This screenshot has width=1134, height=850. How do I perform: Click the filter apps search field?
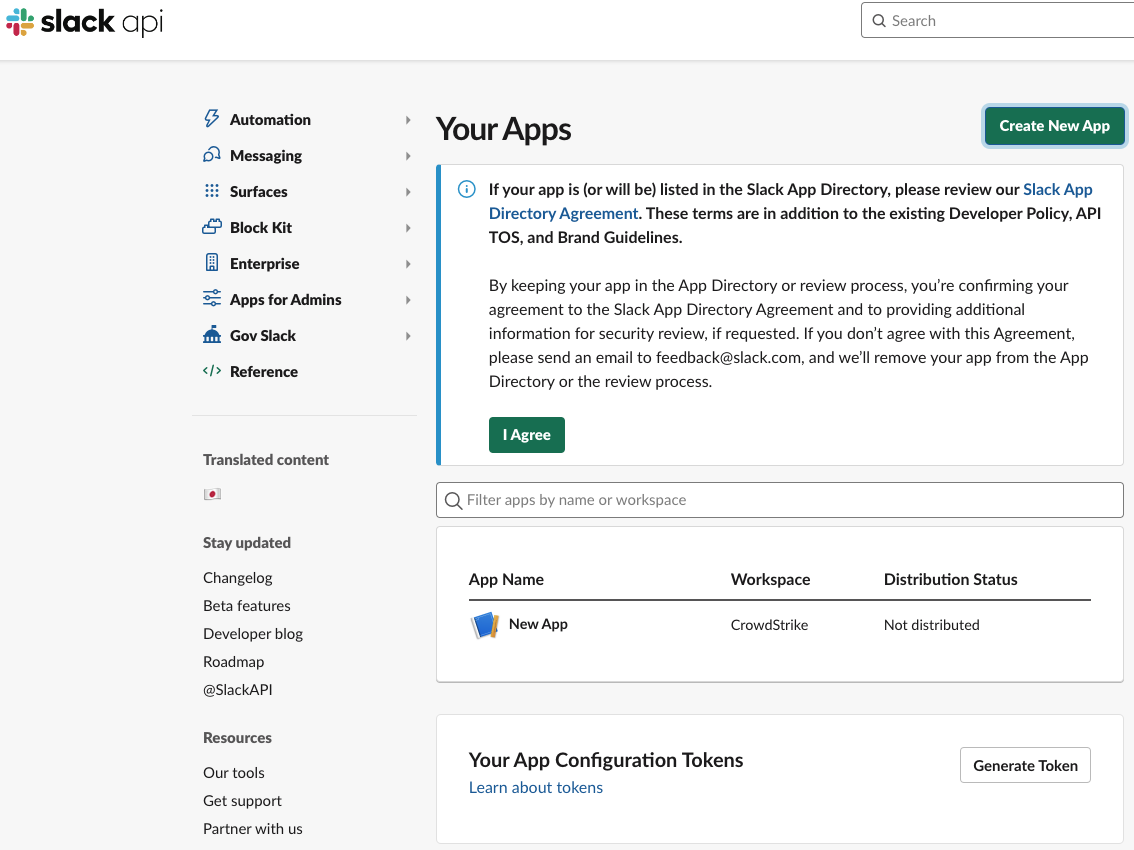(779, 499)
